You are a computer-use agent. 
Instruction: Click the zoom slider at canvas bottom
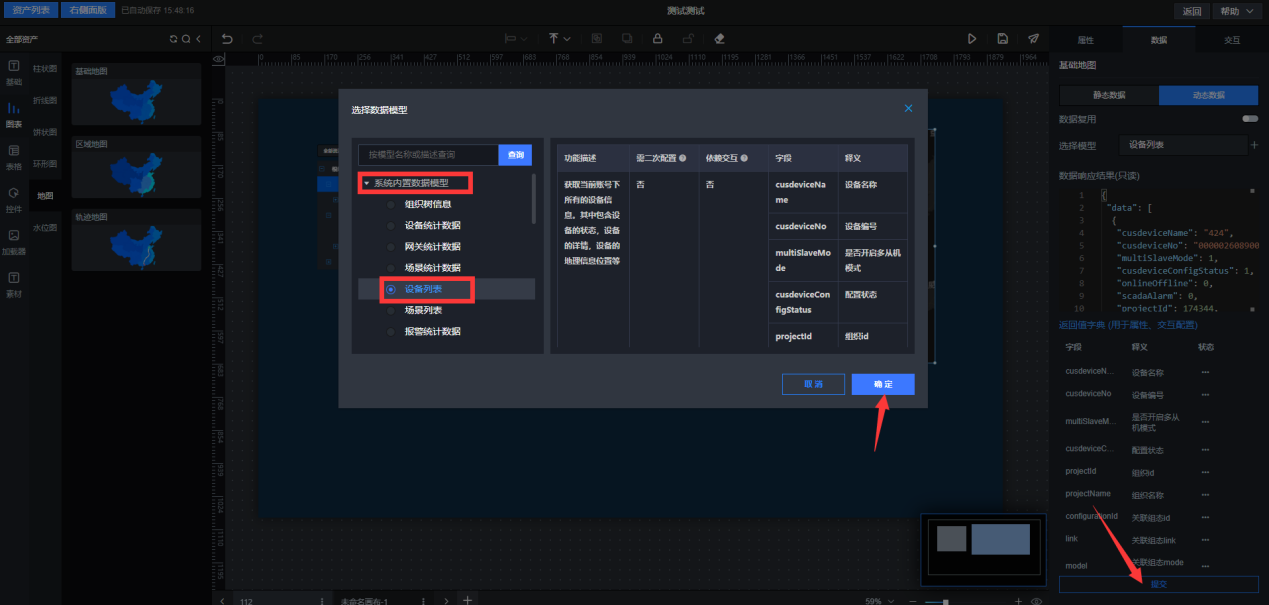(x=945, y=601)
